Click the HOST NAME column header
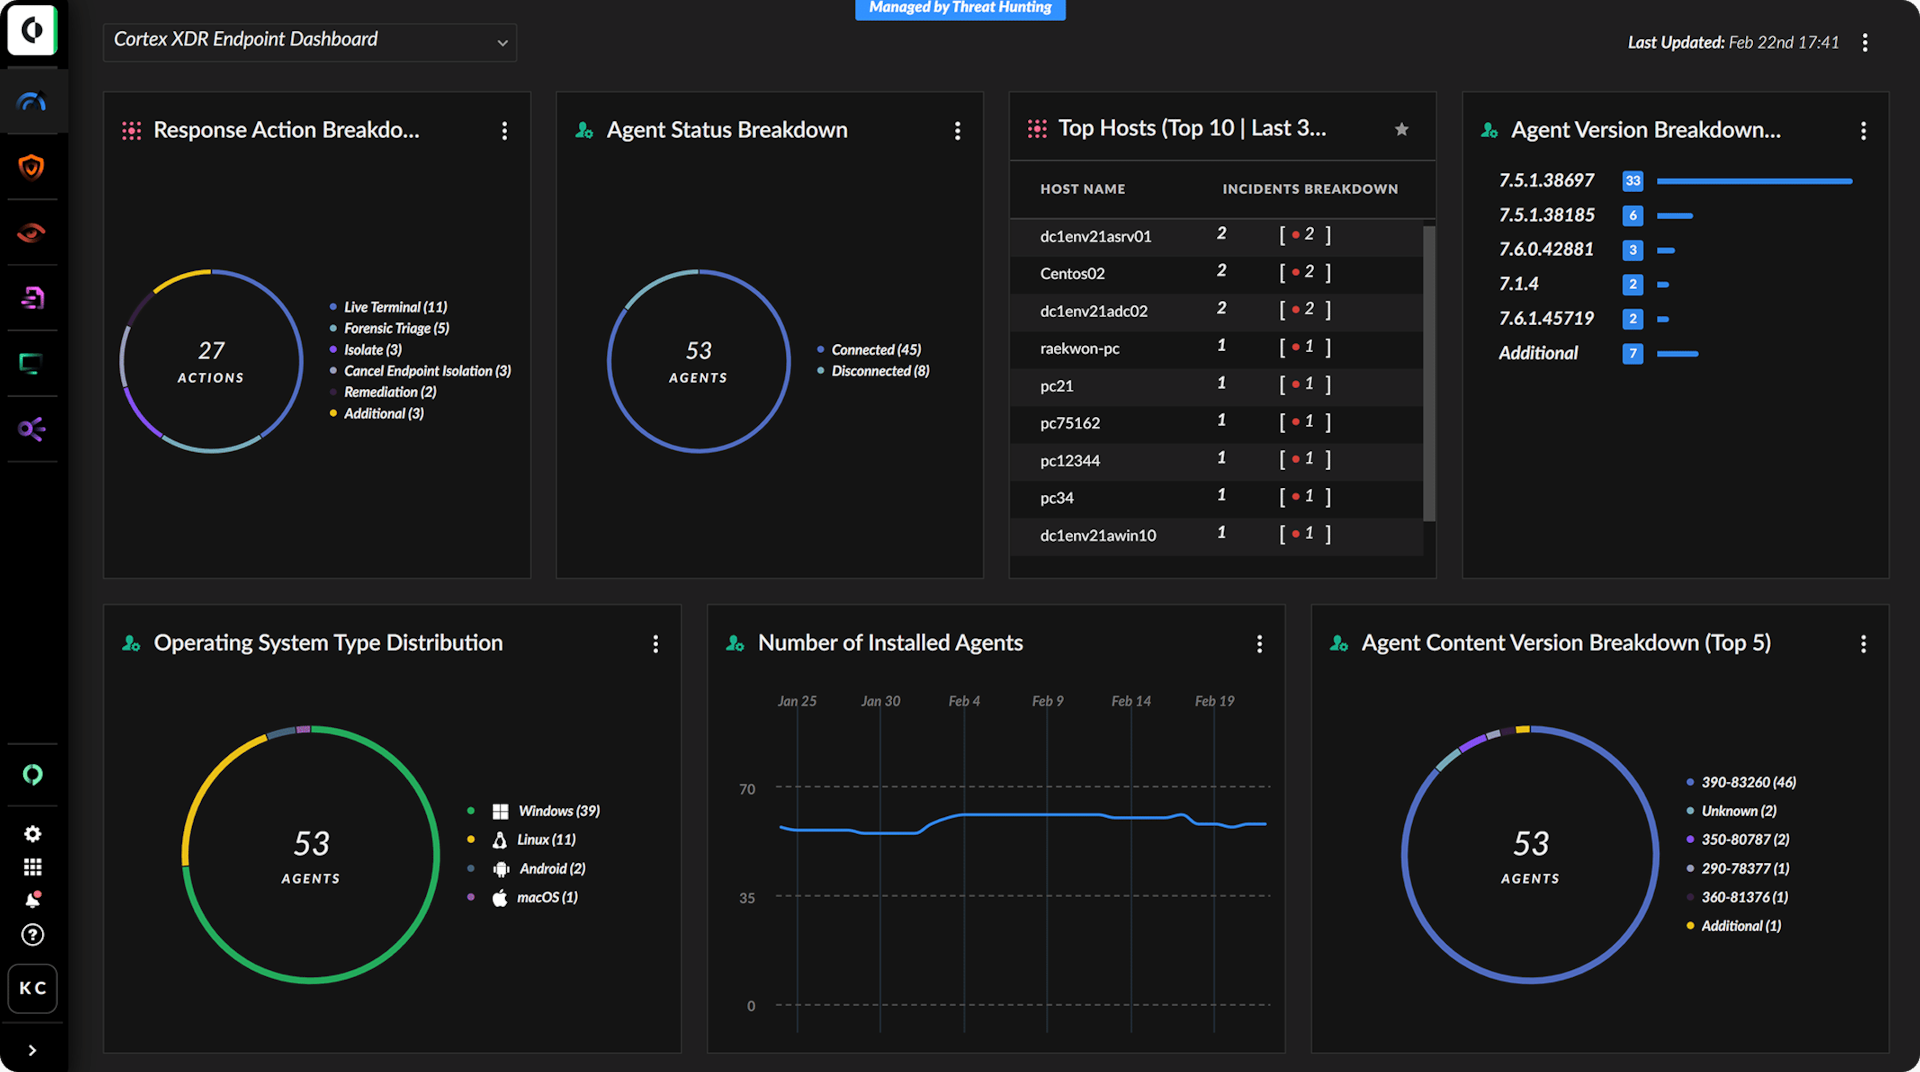The image size is (1920, 1072). click(1082, 189)
